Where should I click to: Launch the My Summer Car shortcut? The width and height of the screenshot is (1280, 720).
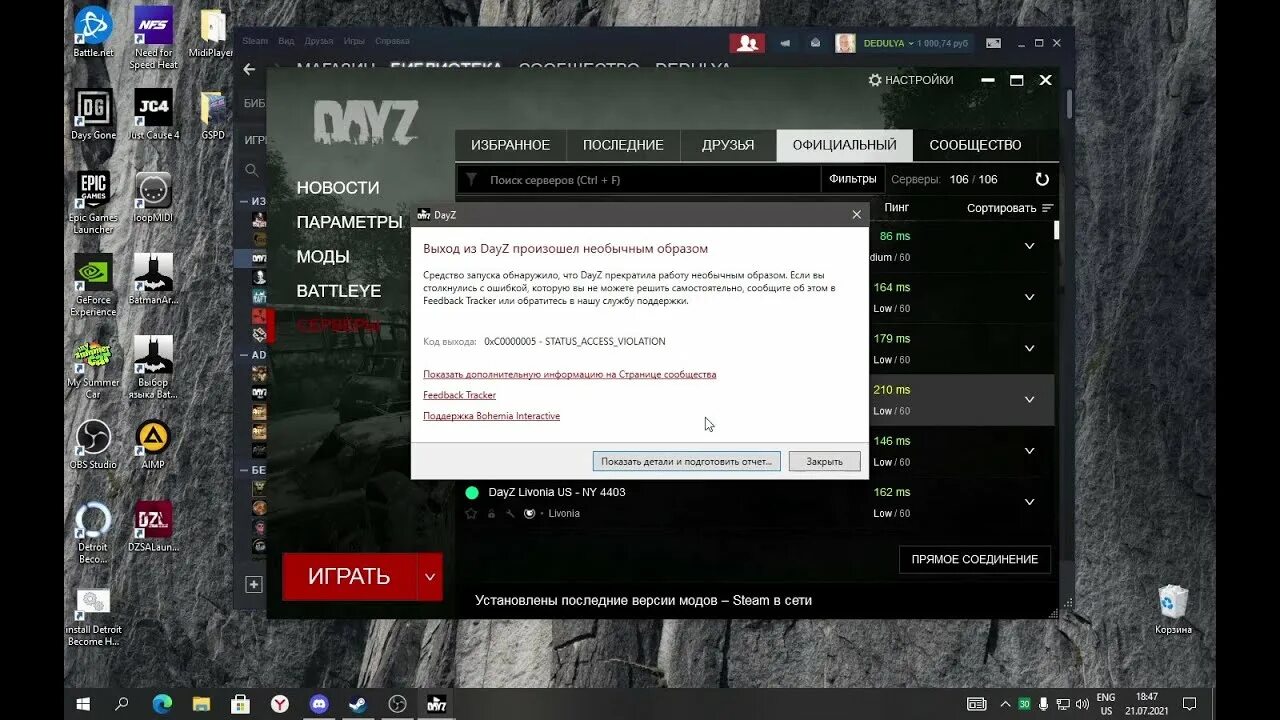[x=93, y=367]
